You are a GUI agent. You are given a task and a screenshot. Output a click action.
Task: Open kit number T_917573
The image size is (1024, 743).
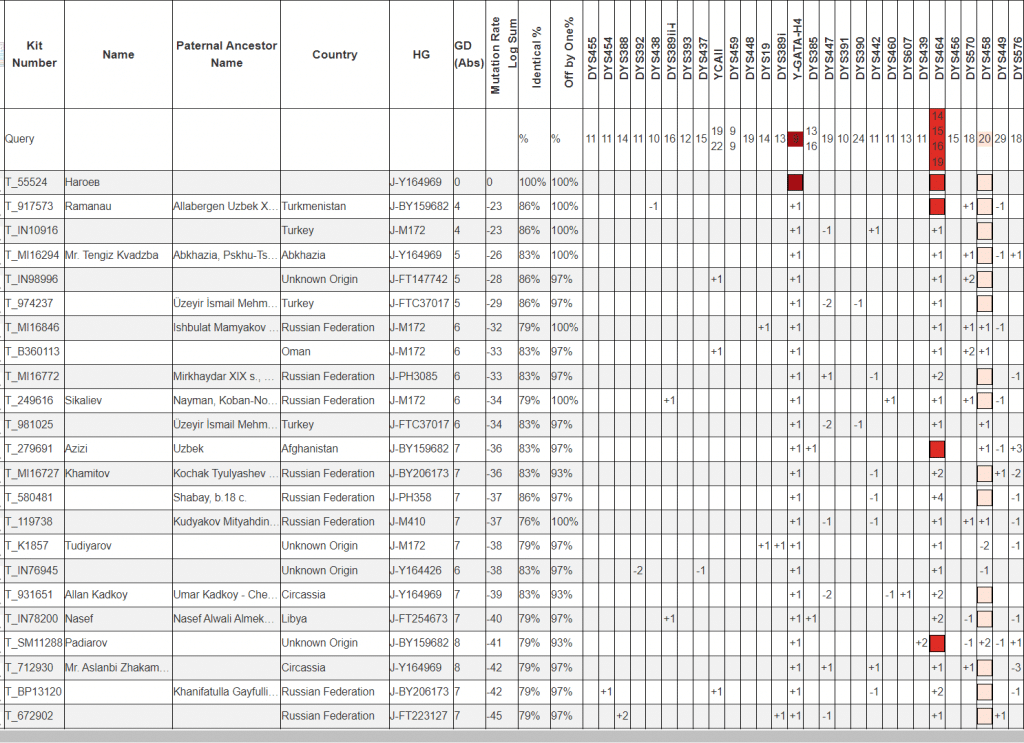coord(32,206)
